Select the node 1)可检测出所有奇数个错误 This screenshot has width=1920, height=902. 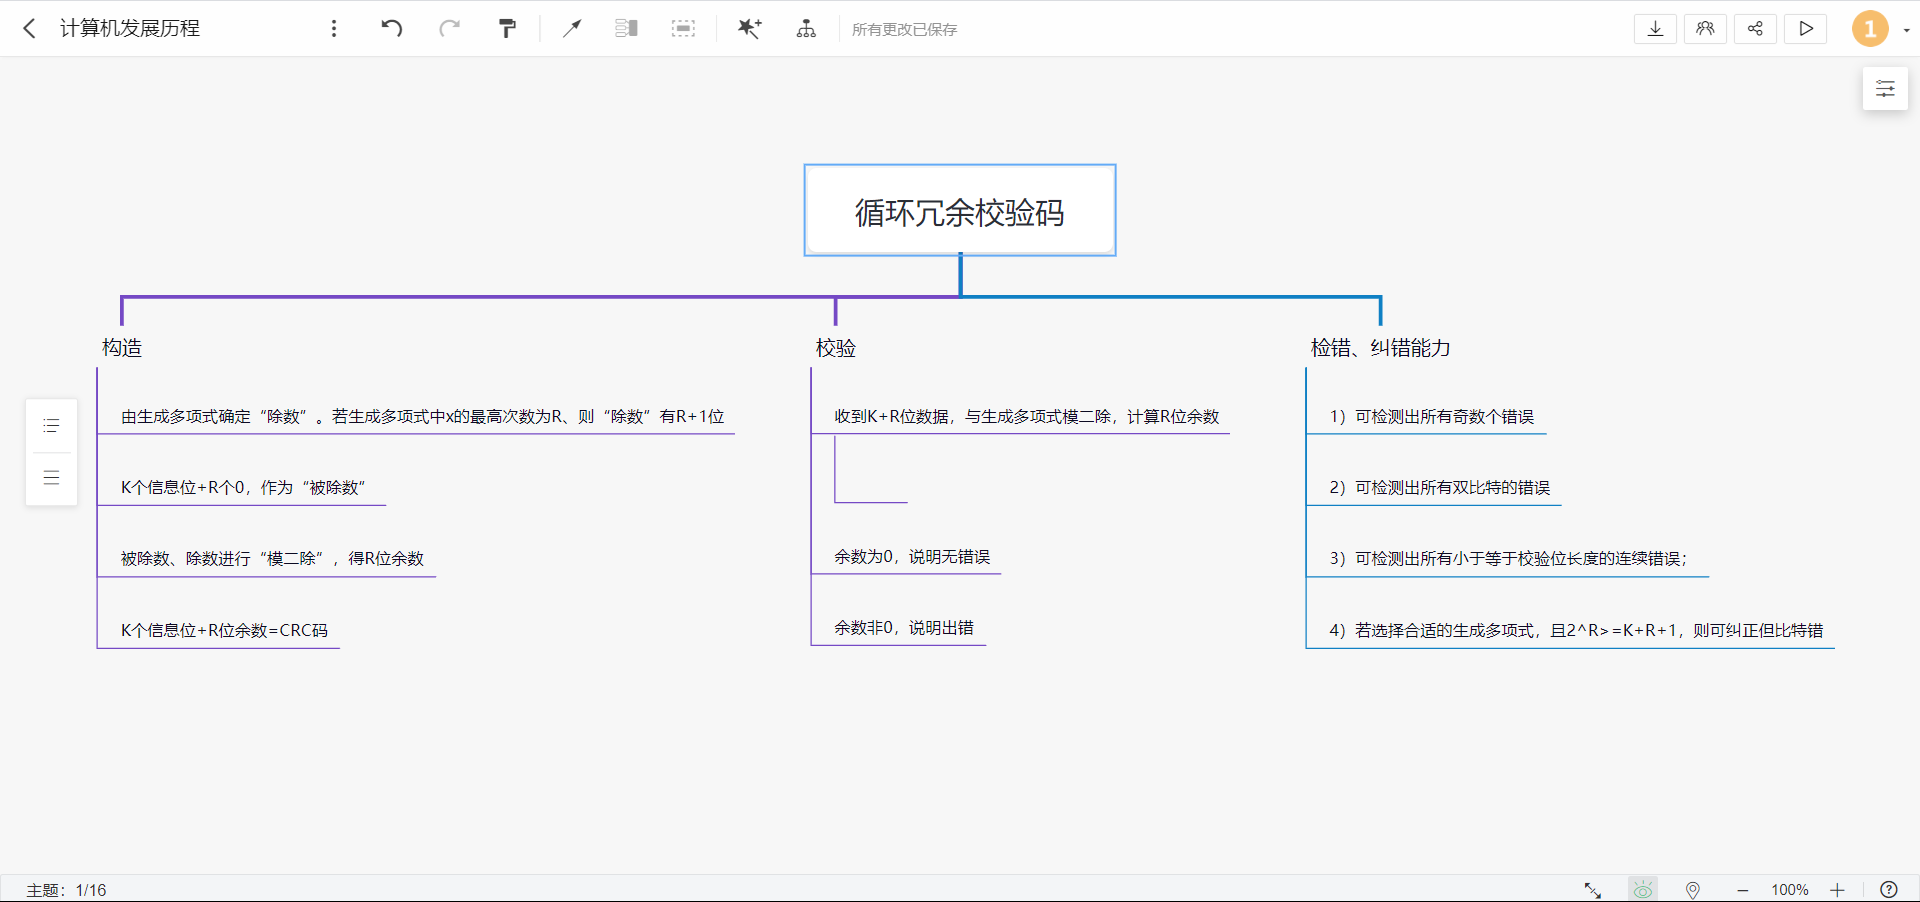coord(1432,417)
